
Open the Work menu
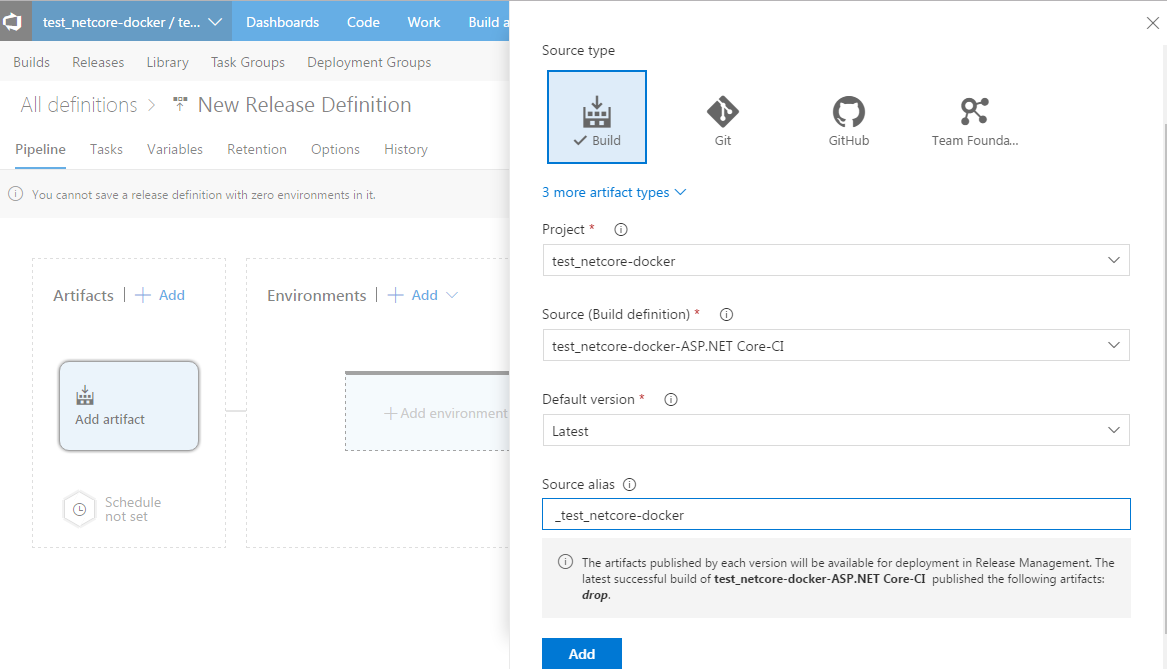(423, 22)
